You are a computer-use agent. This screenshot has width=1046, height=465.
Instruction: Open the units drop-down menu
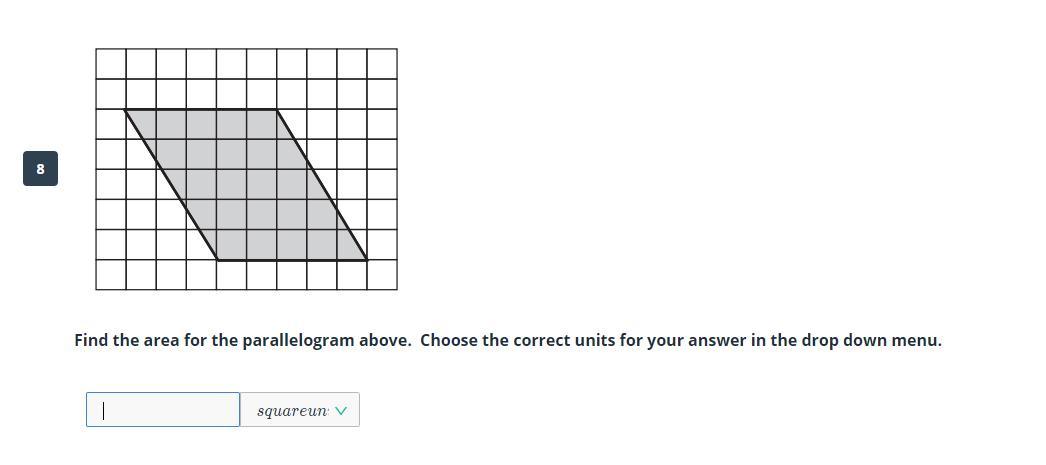299,410
